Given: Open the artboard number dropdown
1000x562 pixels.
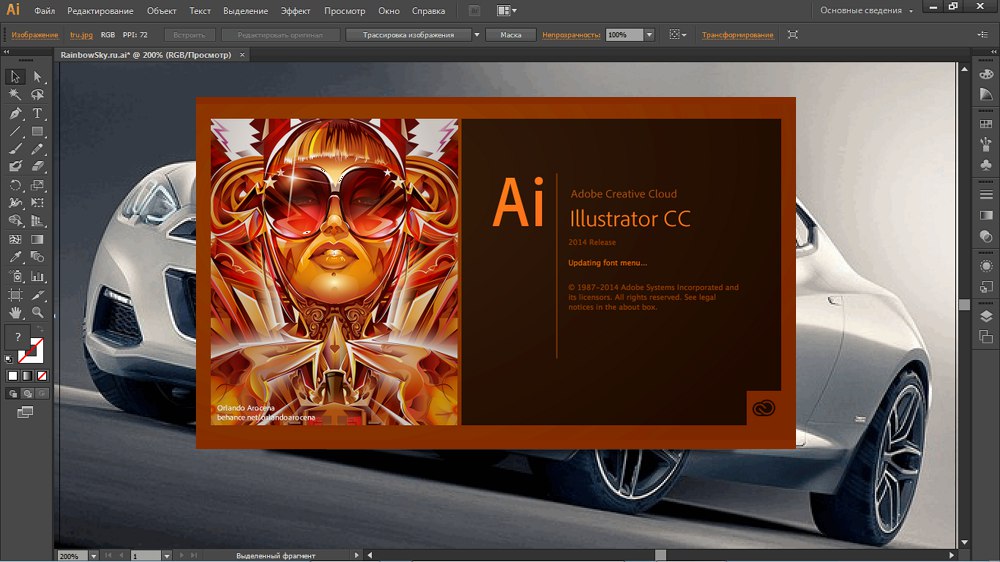Looking at the screenshot, I should (166, 556).
